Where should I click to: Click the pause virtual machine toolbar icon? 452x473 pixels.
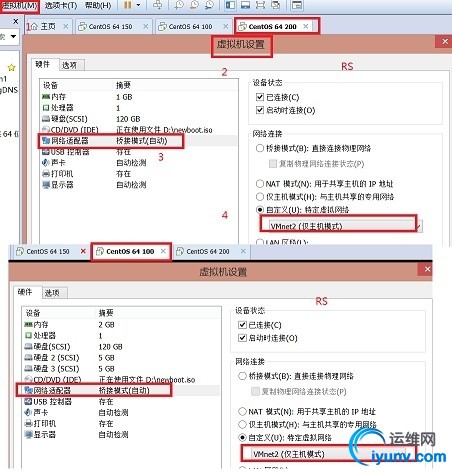pos(128,5)
